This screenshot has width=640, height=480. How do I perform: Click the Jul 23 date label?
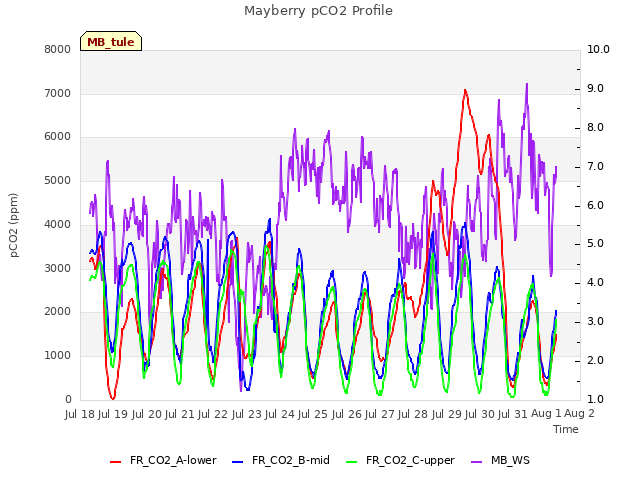click(x=246, y=414)
